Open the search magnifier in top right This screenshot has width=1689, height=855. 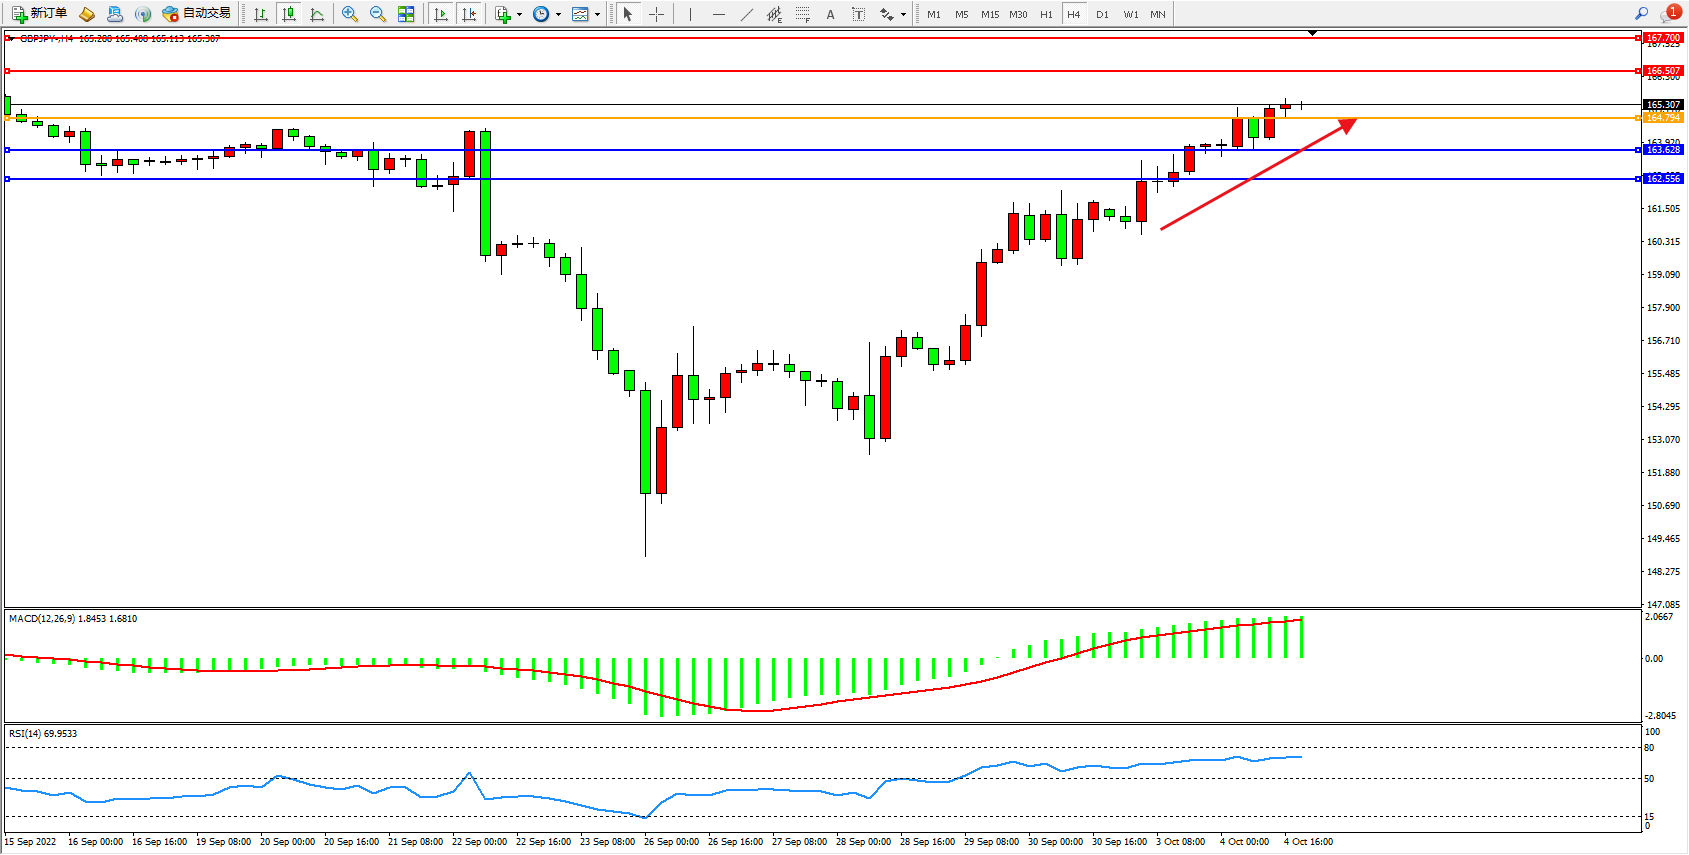tap(1641, 14)
